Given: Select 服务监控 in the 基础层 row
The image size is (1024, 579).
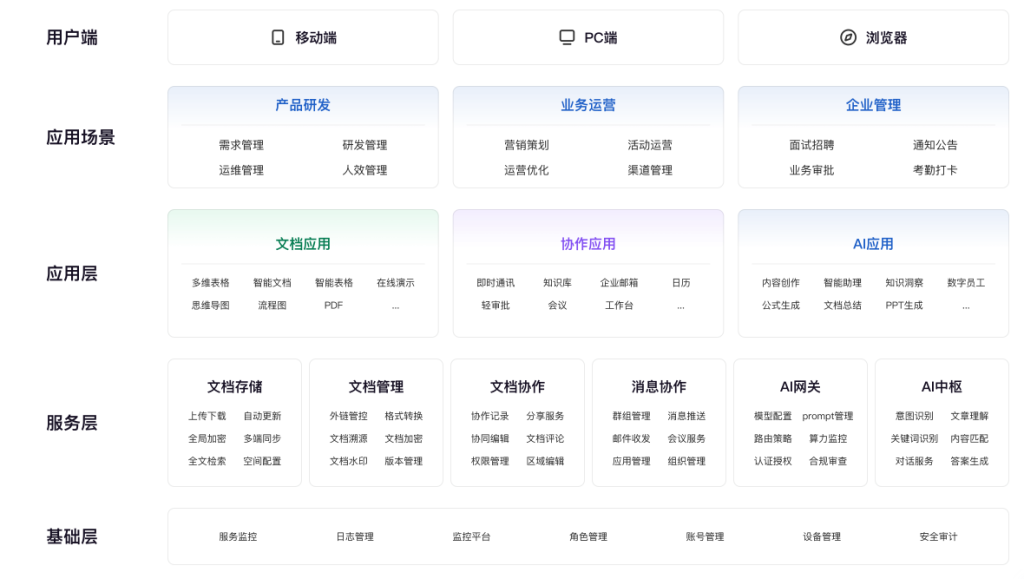Looking at the screenshot, I should pos(238,537).
